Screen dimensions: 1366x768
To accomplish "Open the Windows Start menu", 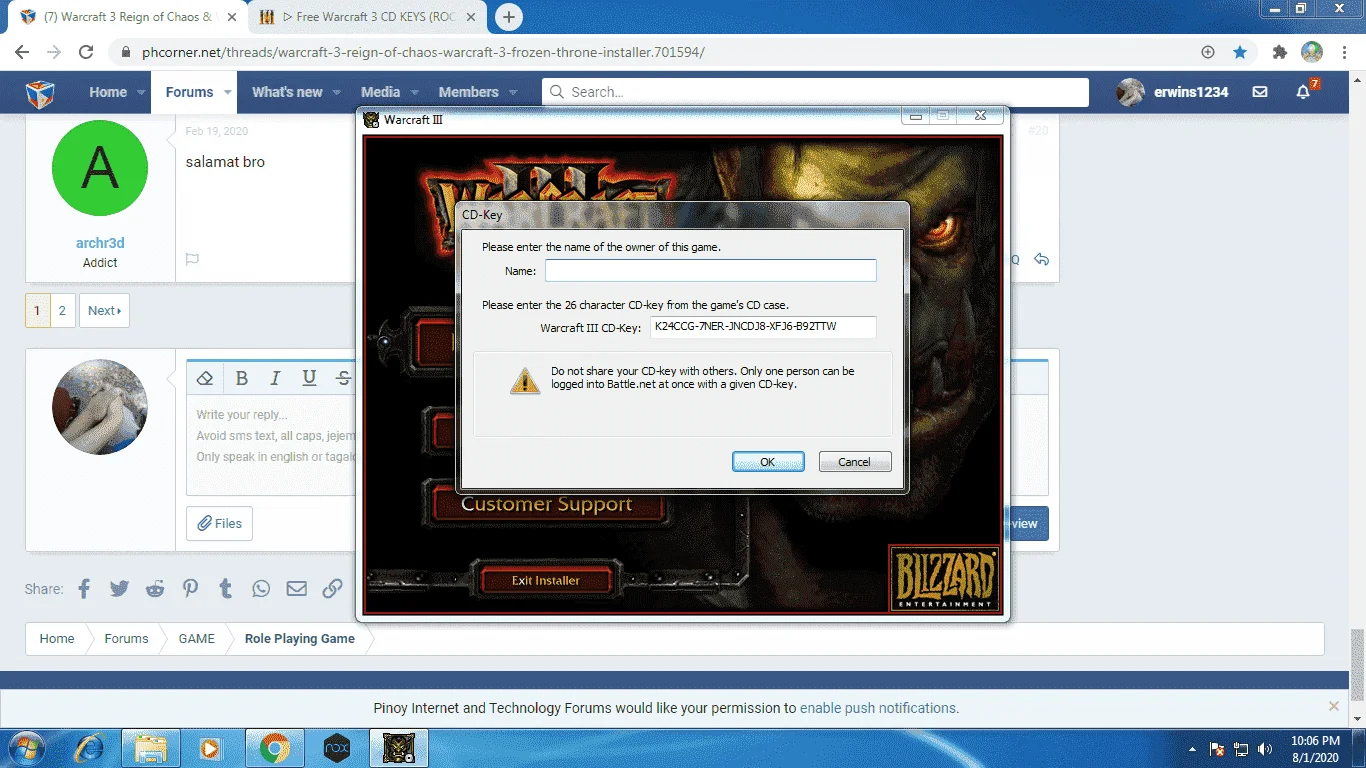I will [27, 747].
